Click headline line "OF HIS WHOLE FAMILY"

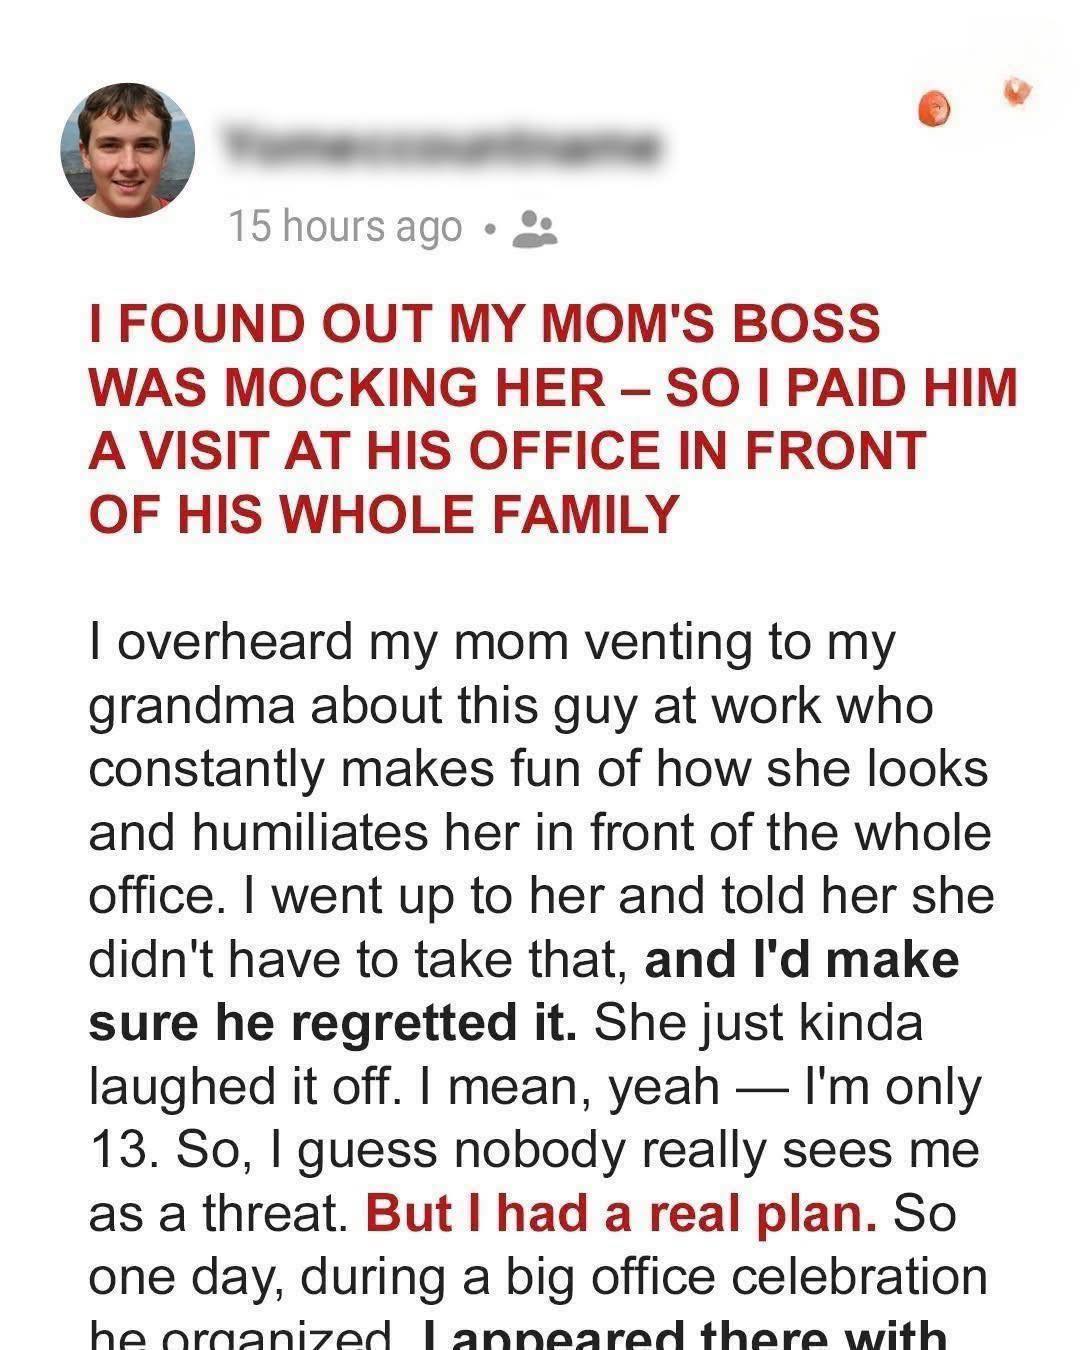pyautogui.click(x=384, y=513)
